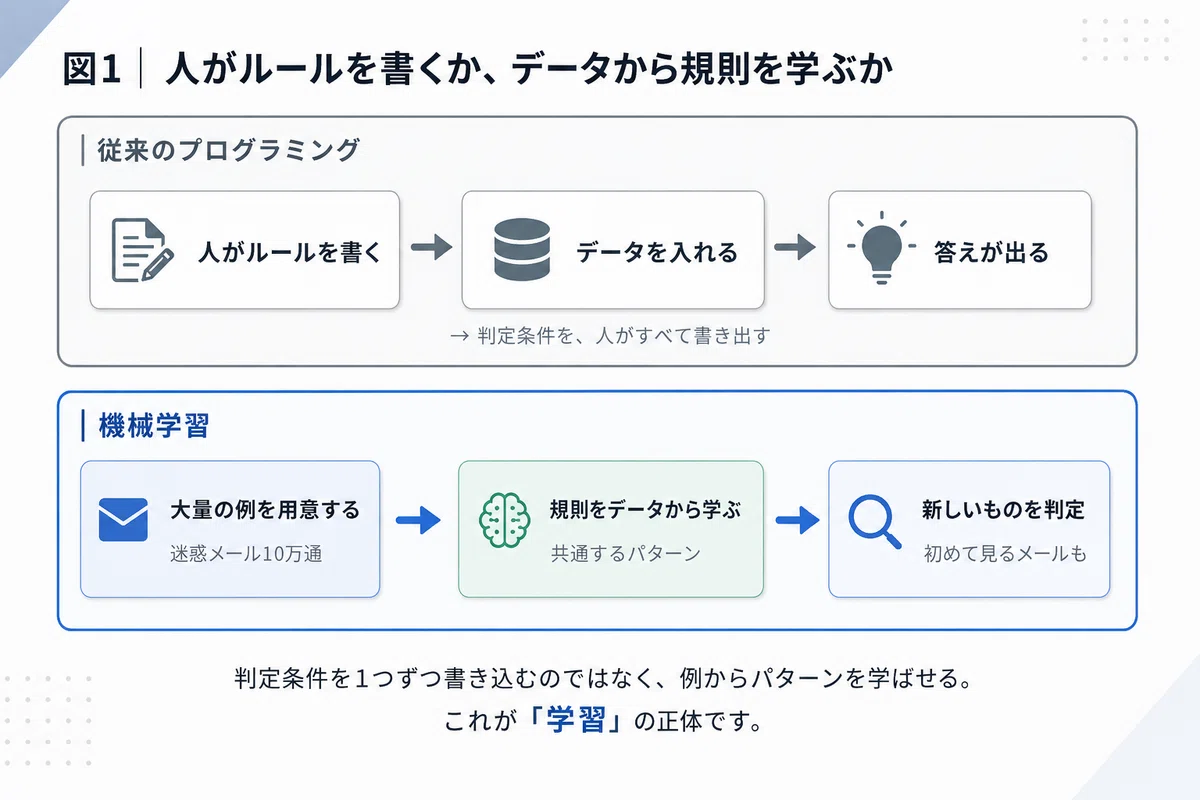Click the blue arrow after 大量の例を用意する
The image size is (1200, 800).
coord(418,519)
